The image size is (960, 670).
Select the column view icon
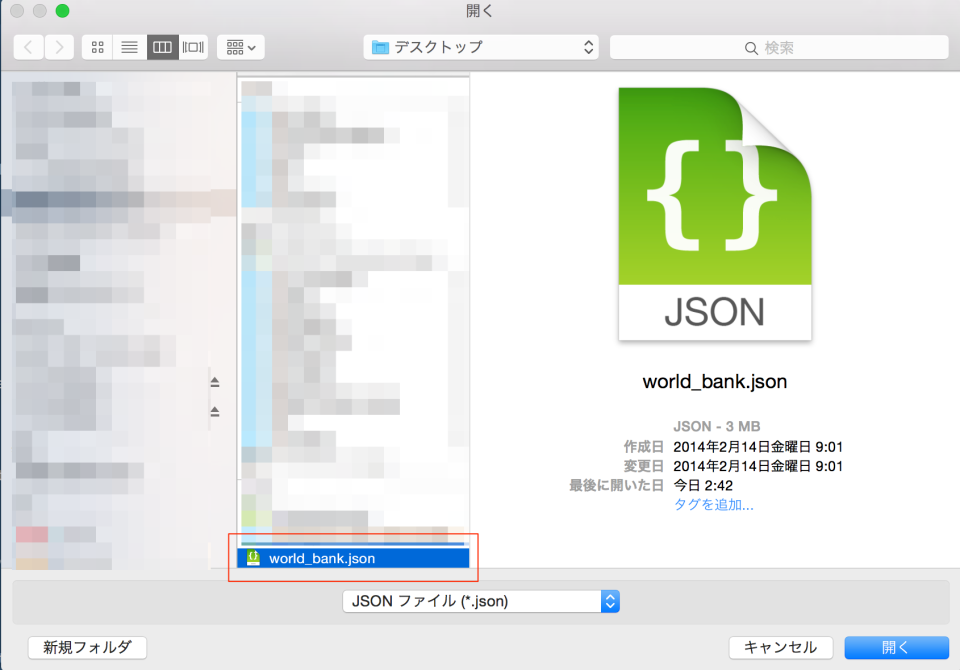(x=162, y=46)
